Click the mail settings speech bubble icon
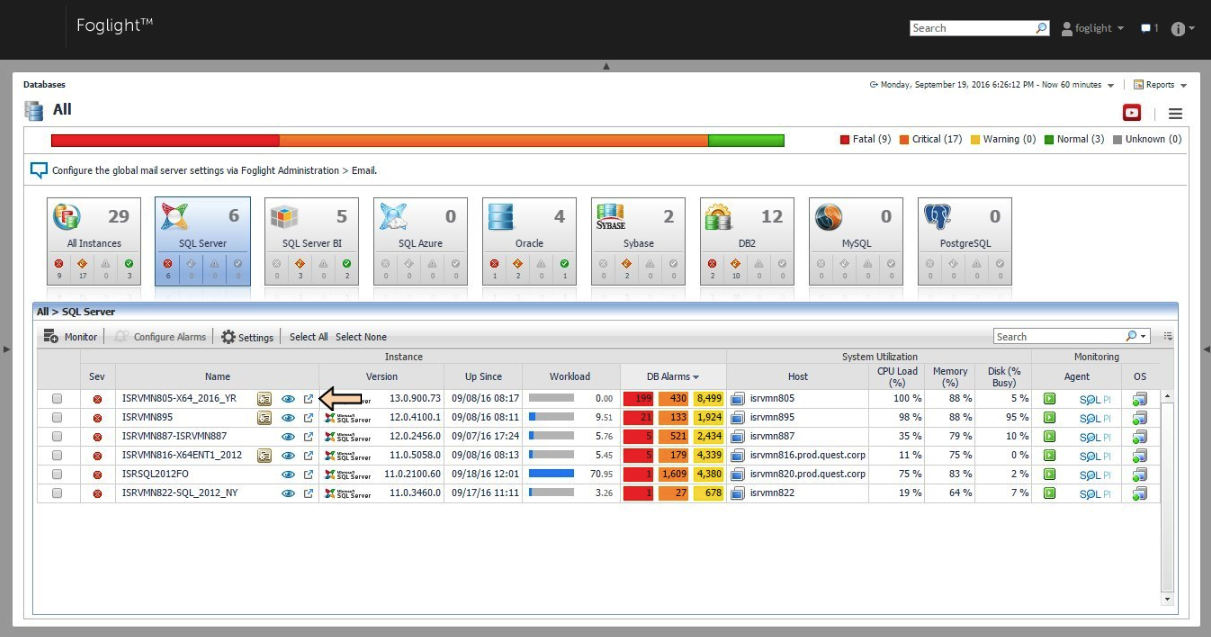 pos(39,170)
